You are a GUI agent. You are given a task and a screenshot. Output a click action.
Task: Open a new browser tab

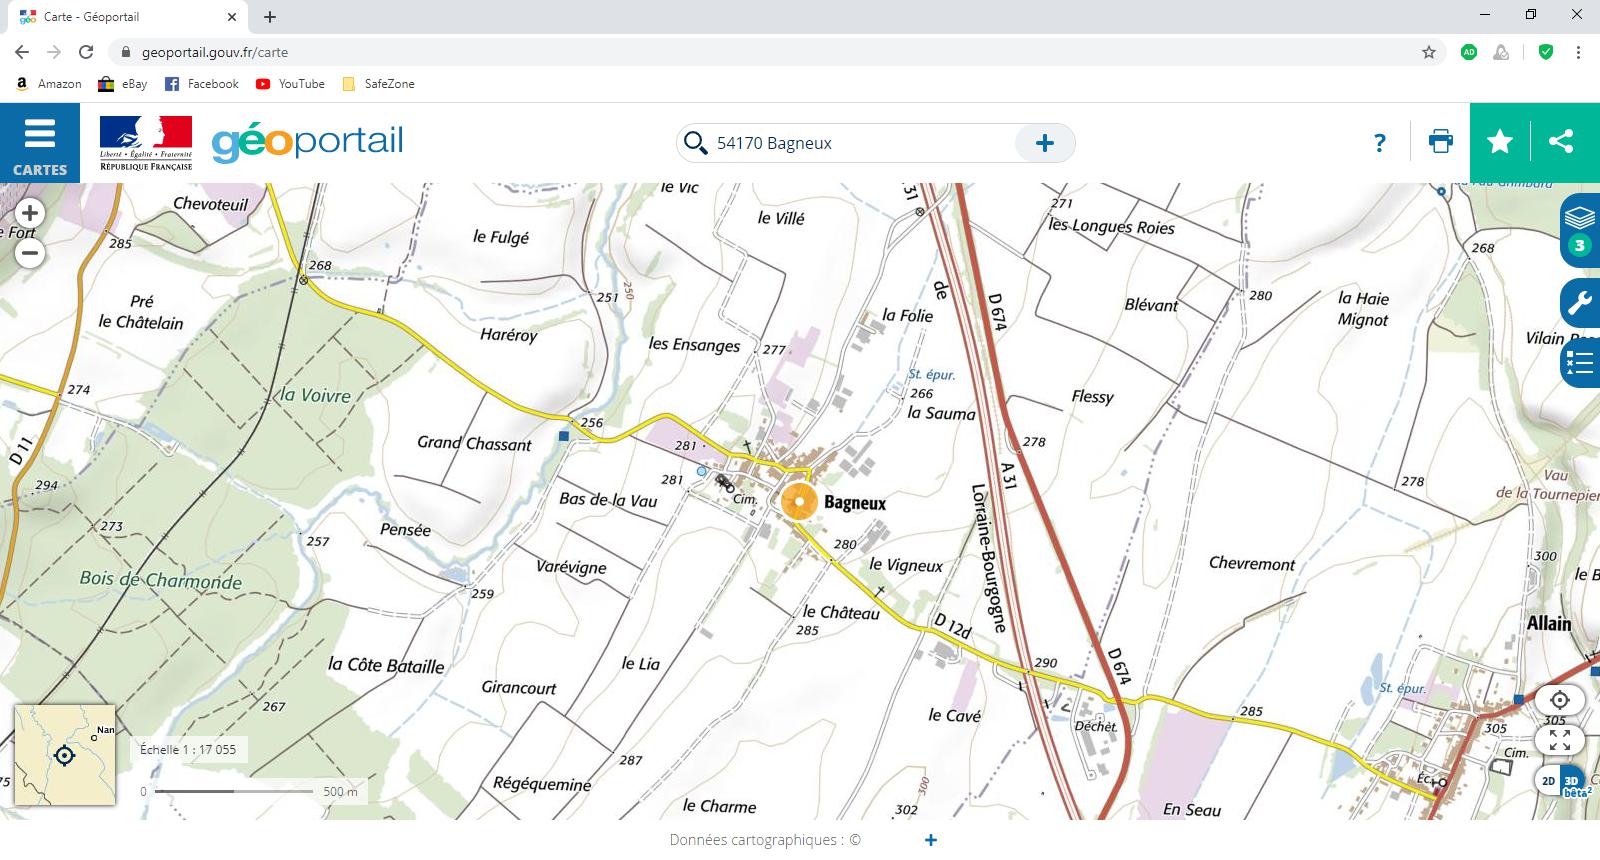[270, 17]
